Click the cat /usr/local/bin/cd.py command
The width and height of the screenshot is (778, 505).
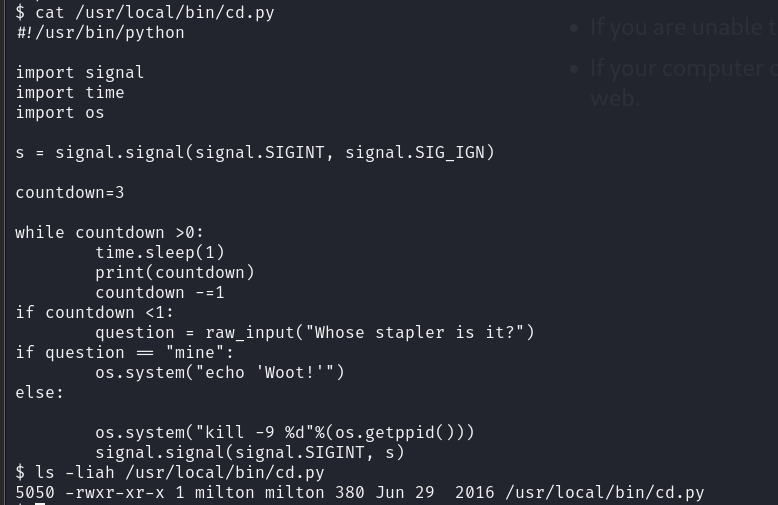(154, 13)
